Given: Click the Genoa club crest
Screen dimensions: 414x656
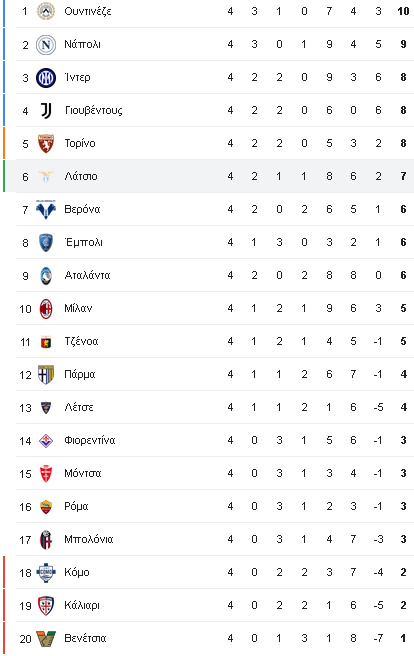Looking at the screenshot, I should tap(46, 342).
